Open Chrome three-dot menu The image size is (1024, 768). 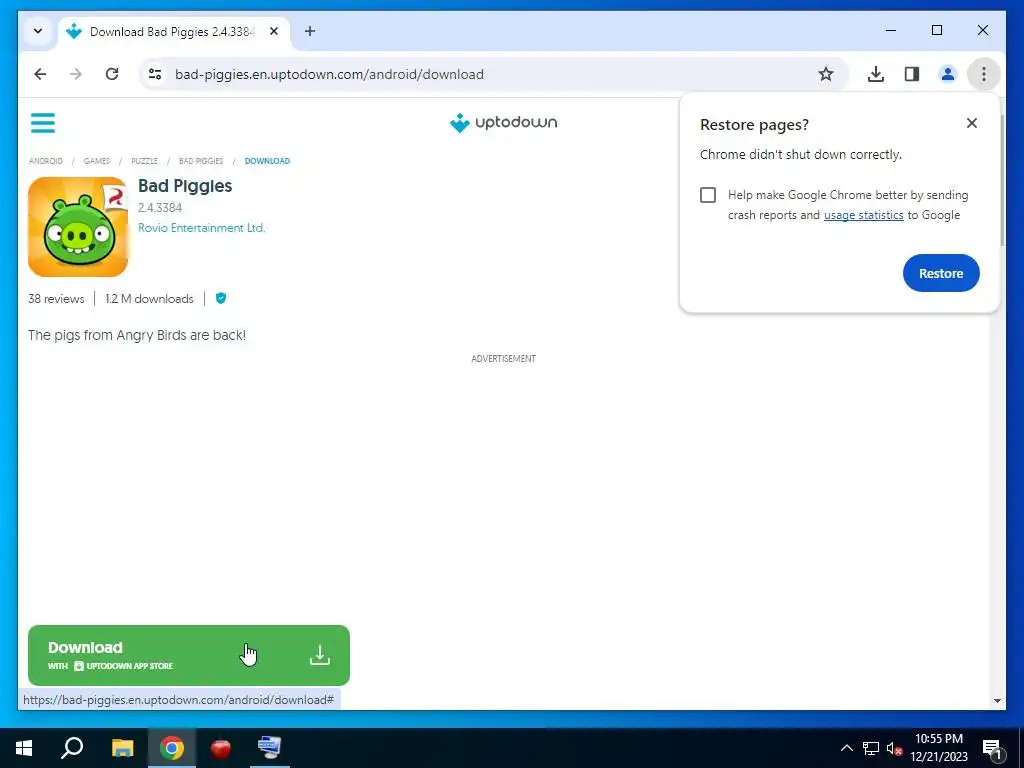[x=984, y=74]
